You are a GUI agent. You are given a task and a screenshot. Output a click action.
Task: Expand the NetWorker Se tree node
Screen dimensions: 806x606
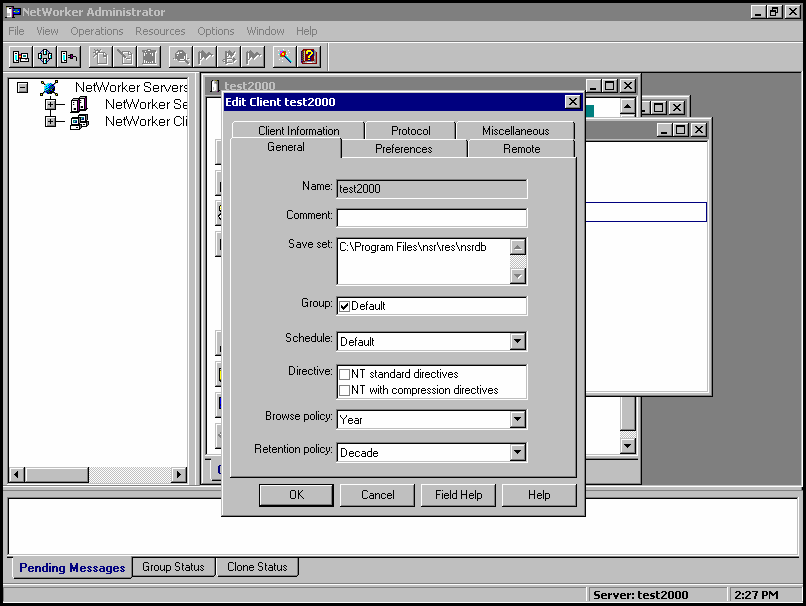(50, 105)
